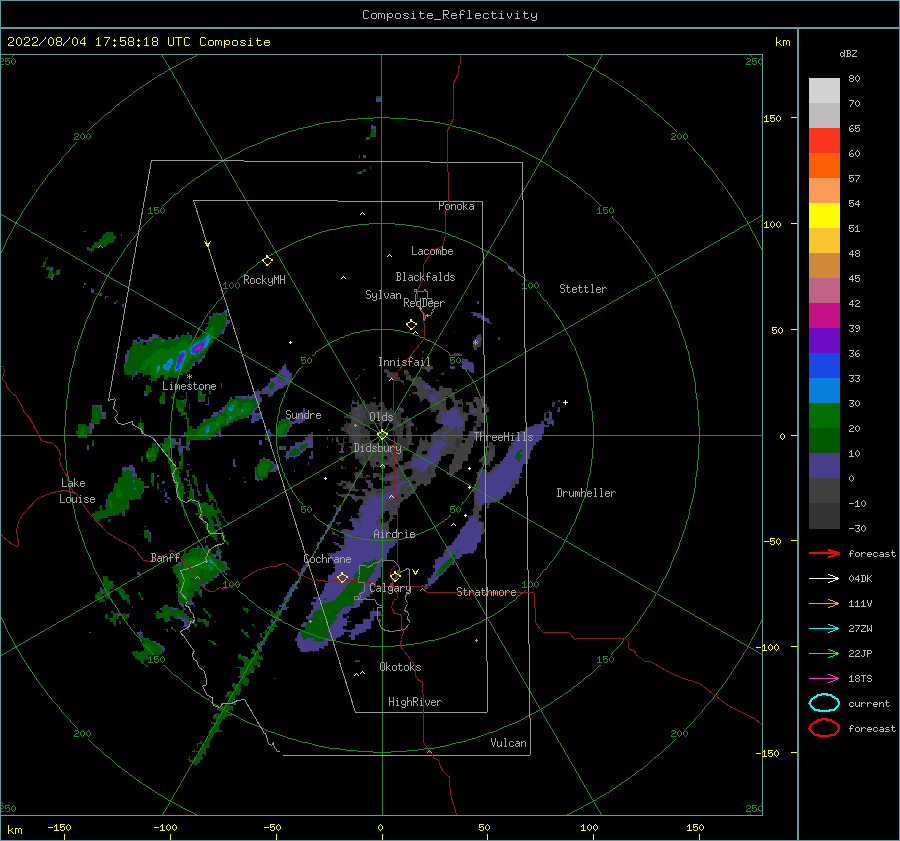Image resolution: width=900 pixels, height=841 pixels.
Task: Click the 36 dBZ purple color swatch
Action: [x=824, y=340]
